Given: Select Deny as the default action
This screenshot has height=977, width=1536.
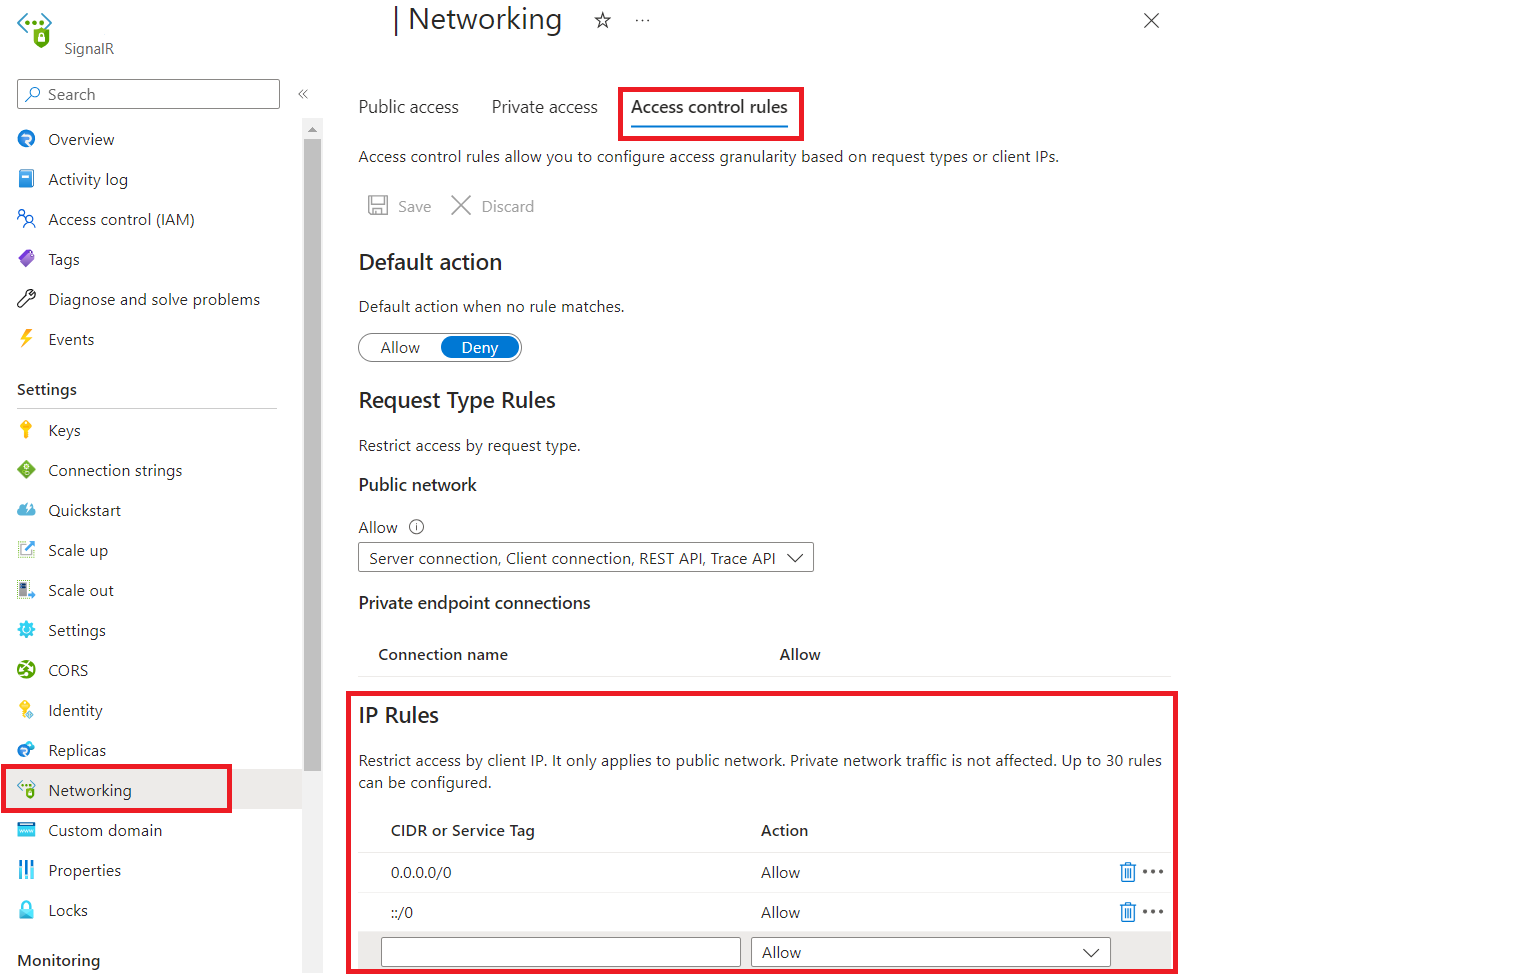Looking at the screenshot, I should click(x=480, y=347).
